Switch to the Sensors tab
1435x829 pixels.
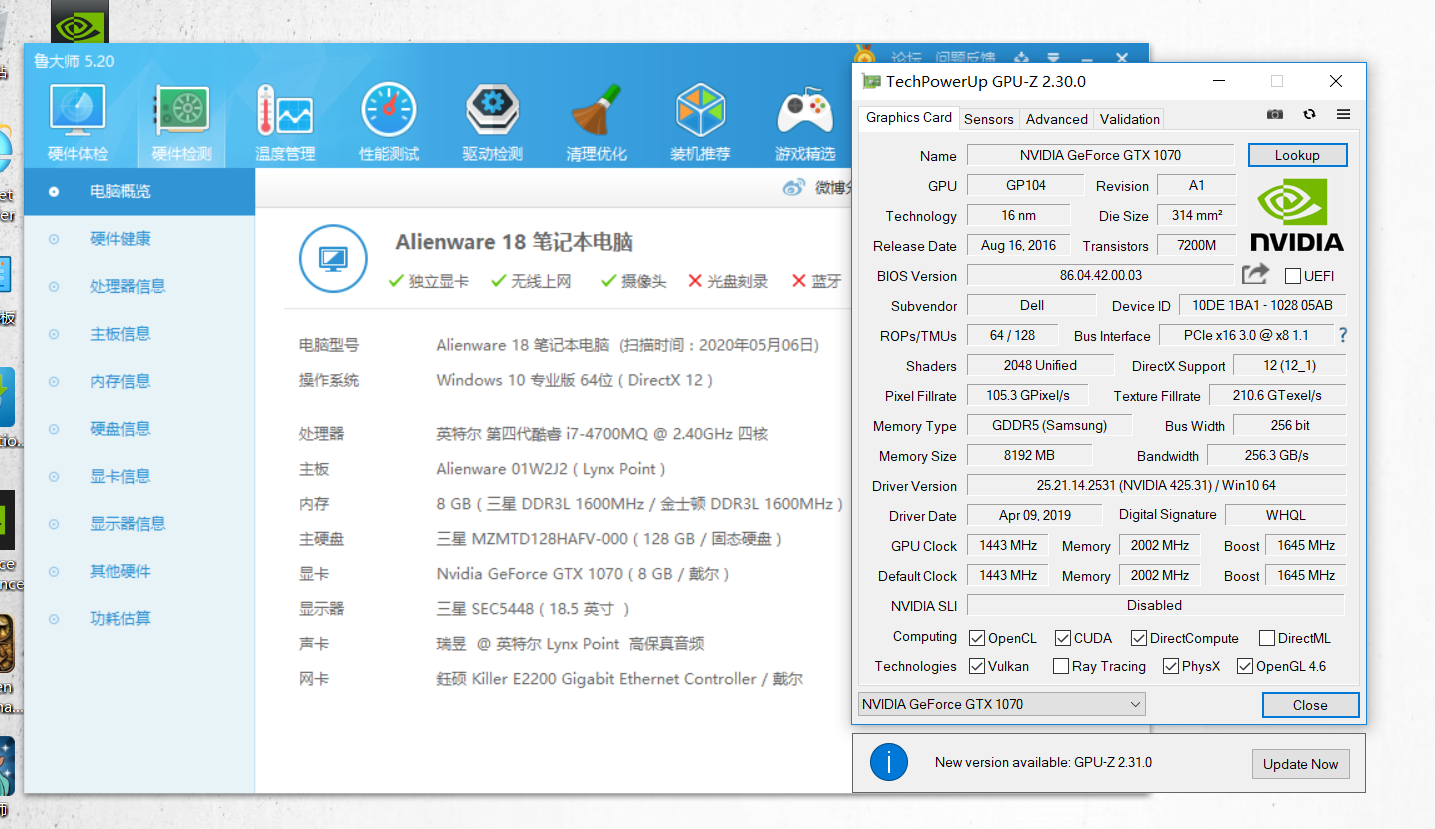pyautogui.click(x=989, y=119)
